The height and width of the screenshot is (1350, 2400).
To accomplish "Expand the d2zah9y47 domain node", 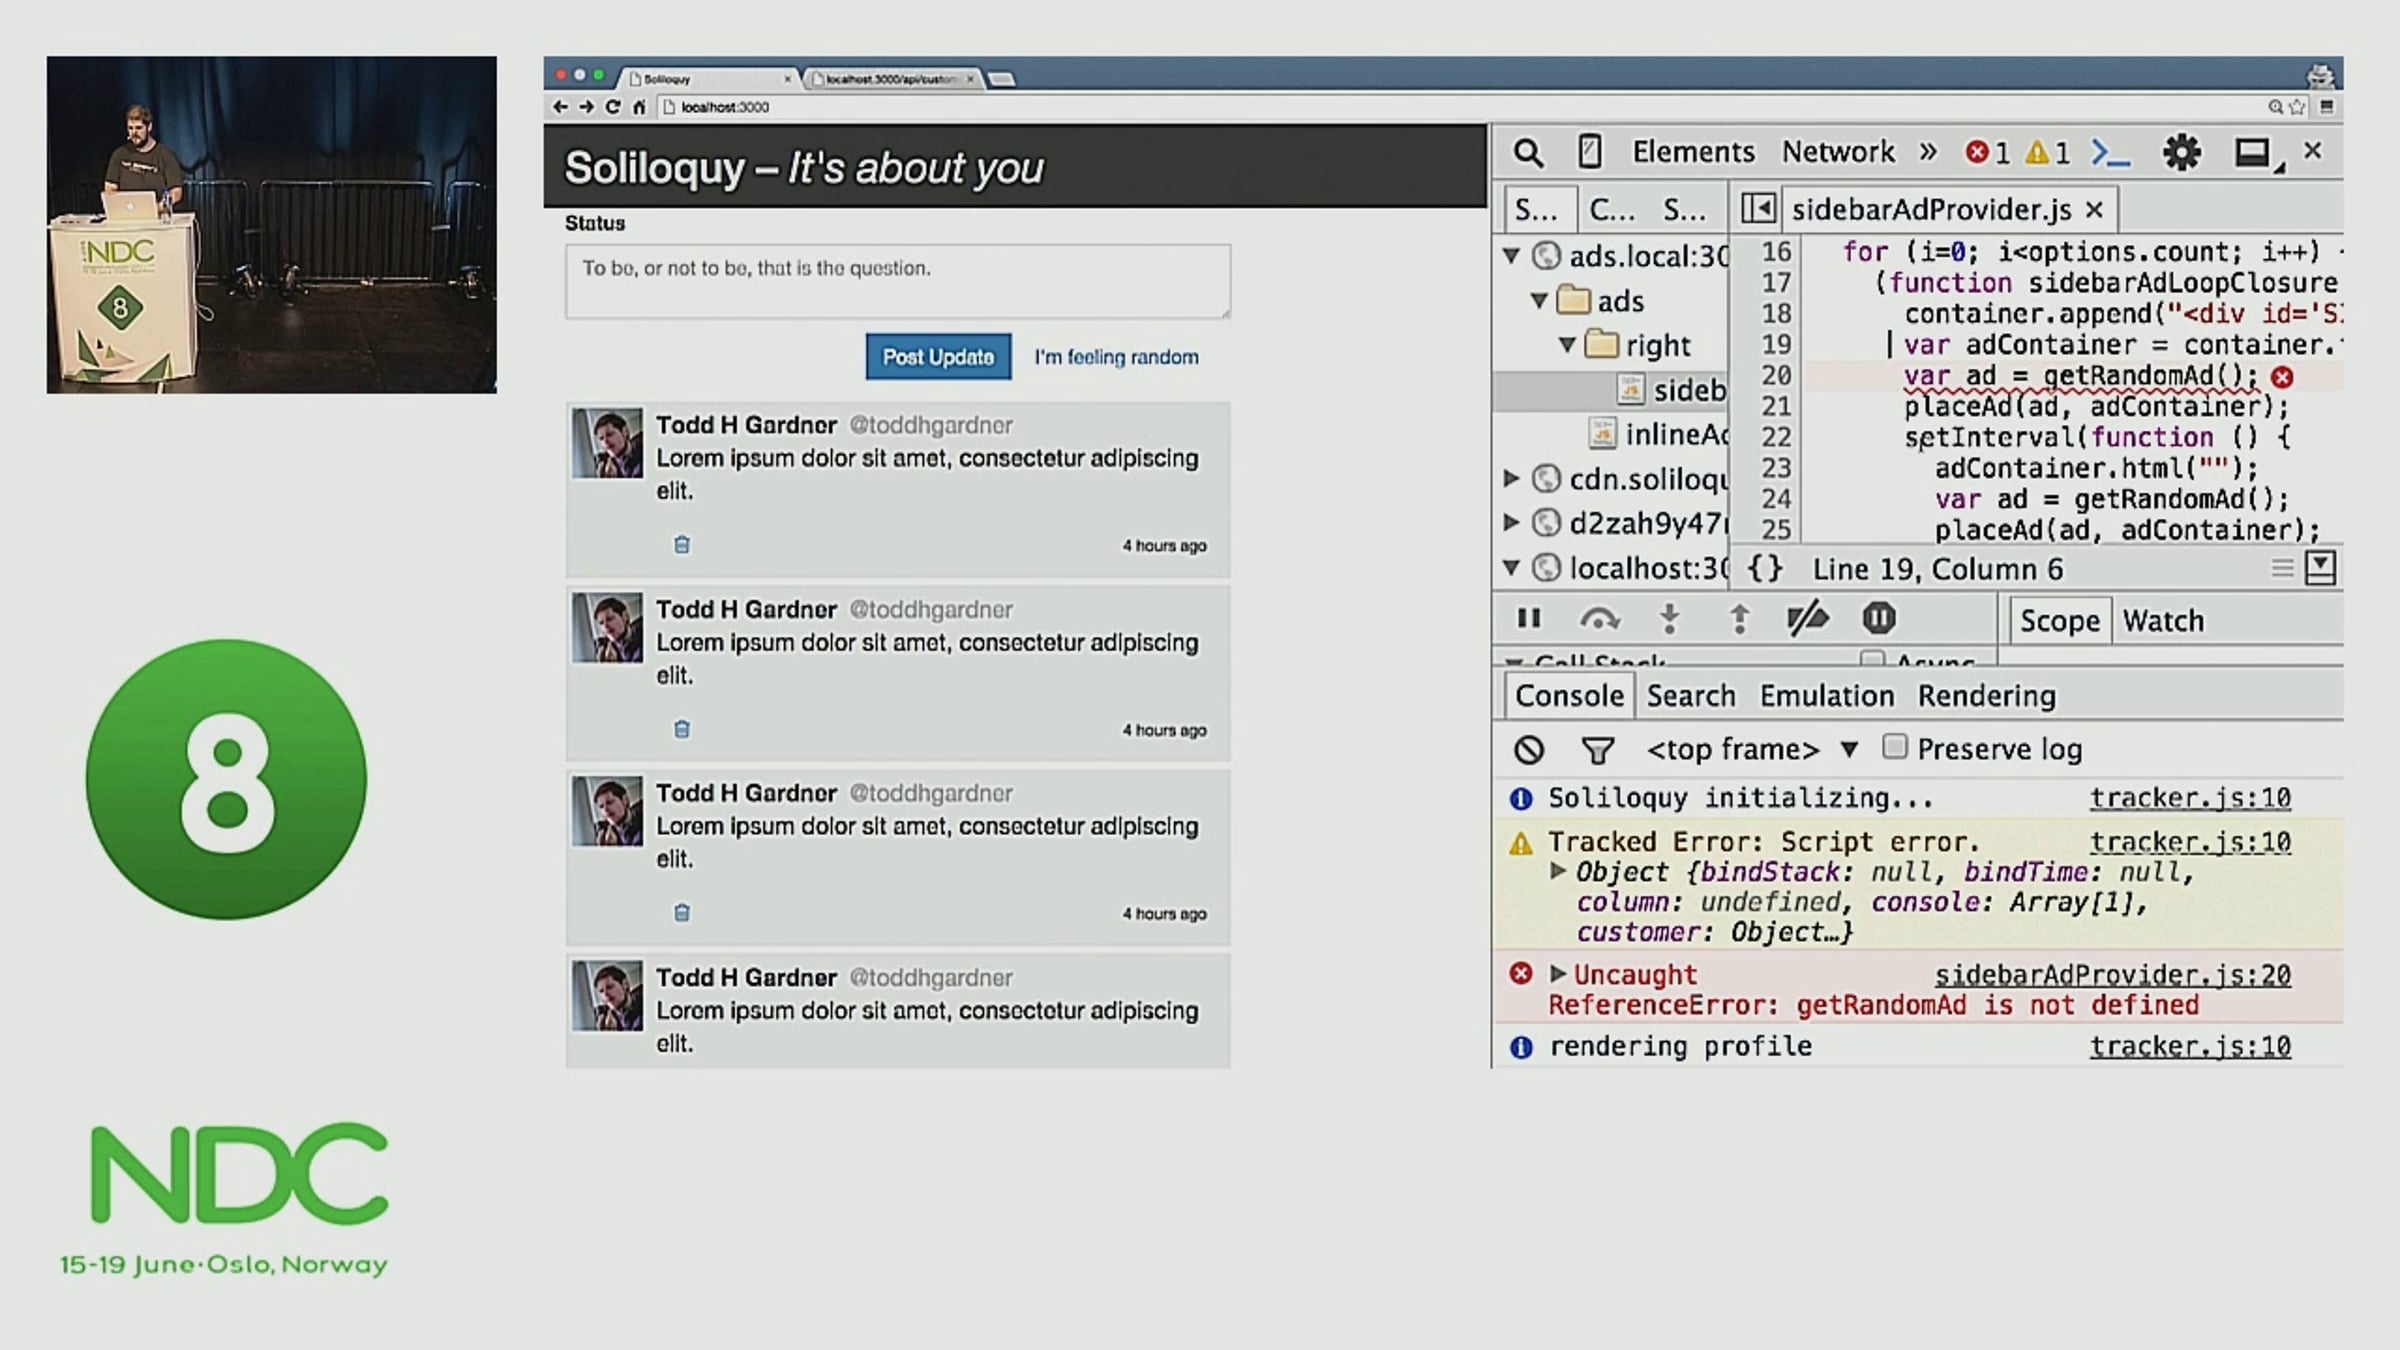I will pyautogui.click(x=1512, y=522).
